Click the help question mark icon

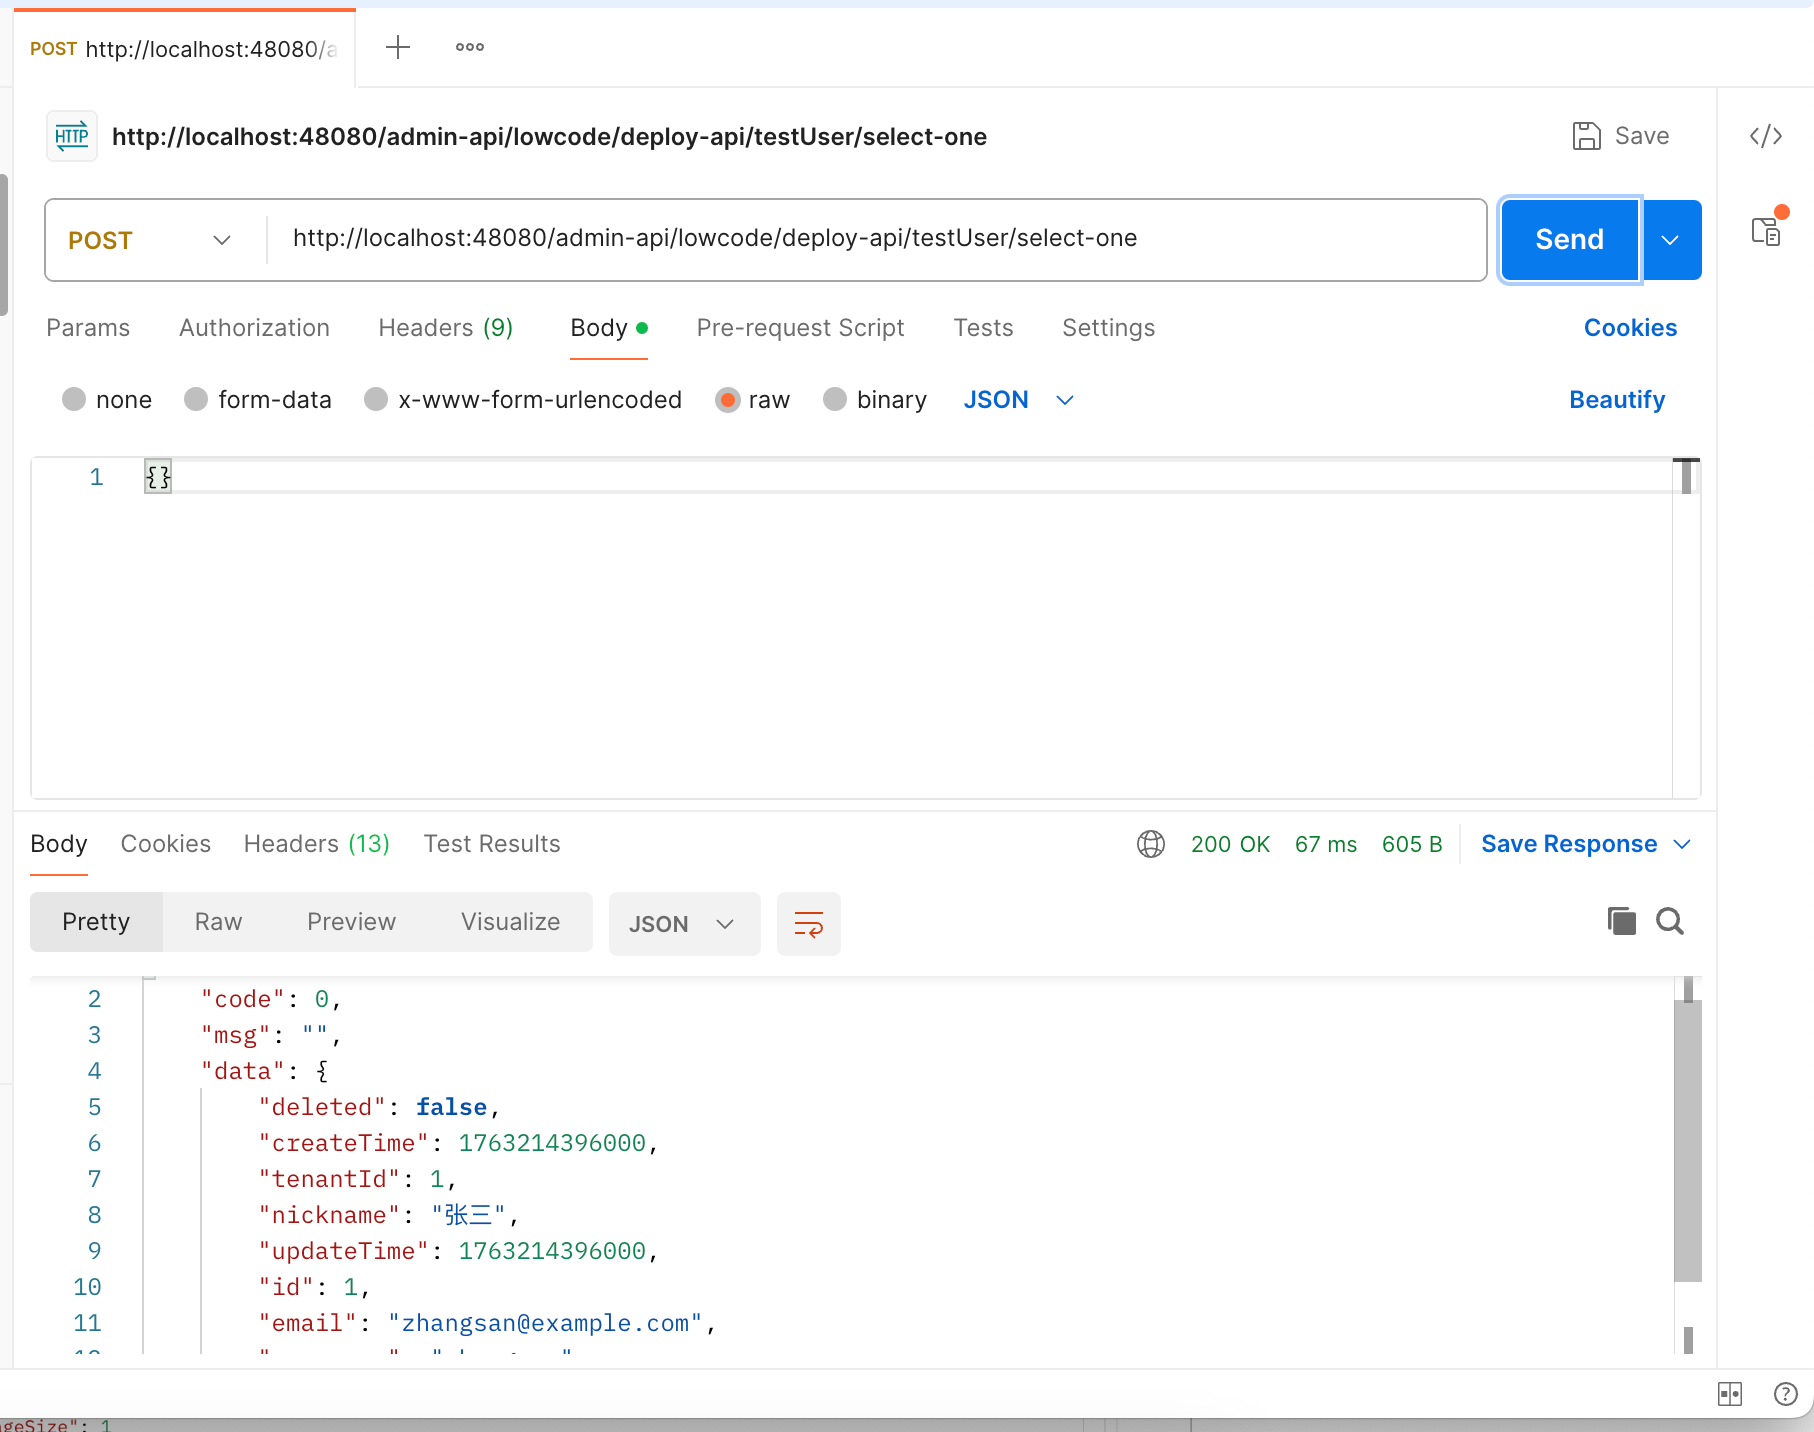(1785, 1394)
